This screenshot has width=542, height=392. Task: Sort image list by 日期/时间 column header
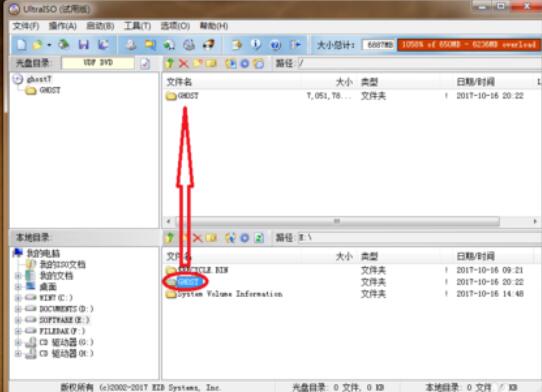475,82
